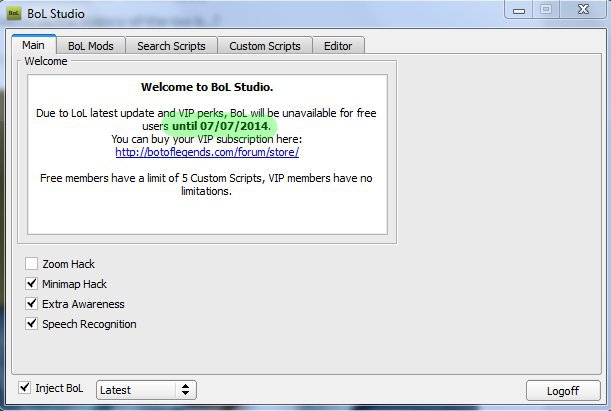Click the 'Welcome to BoL Studio.' heading
This screenshot has width=611, height=411.
pyautogui.click(x=207, y=87)
